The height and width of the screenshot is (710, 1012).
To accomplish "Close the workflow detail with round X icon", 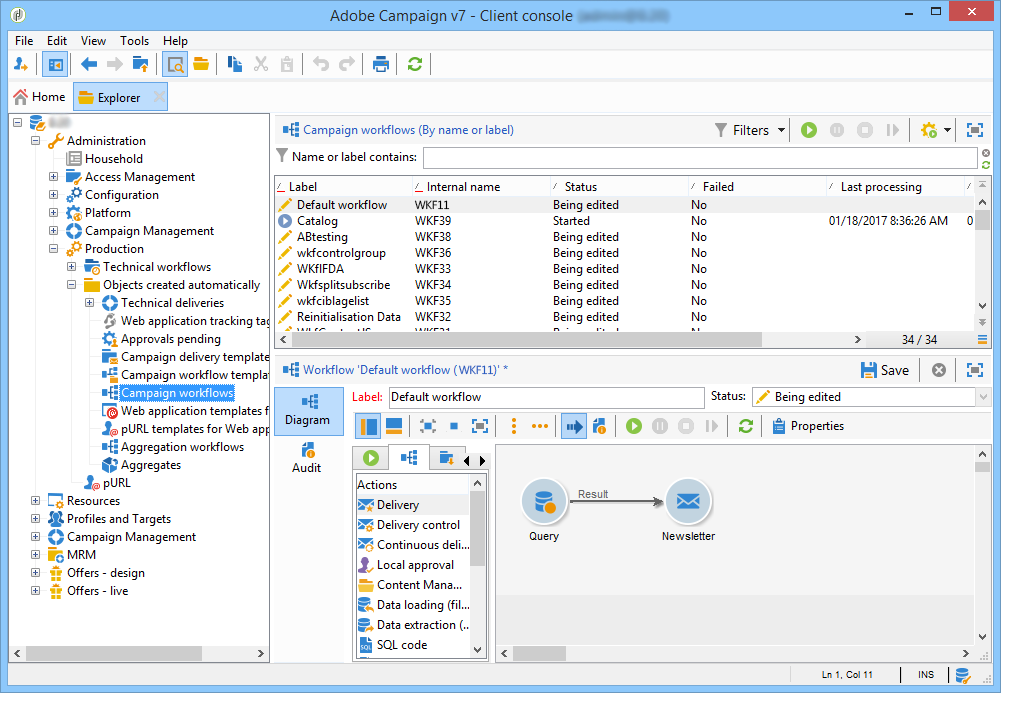I will [x=939, y=370].
